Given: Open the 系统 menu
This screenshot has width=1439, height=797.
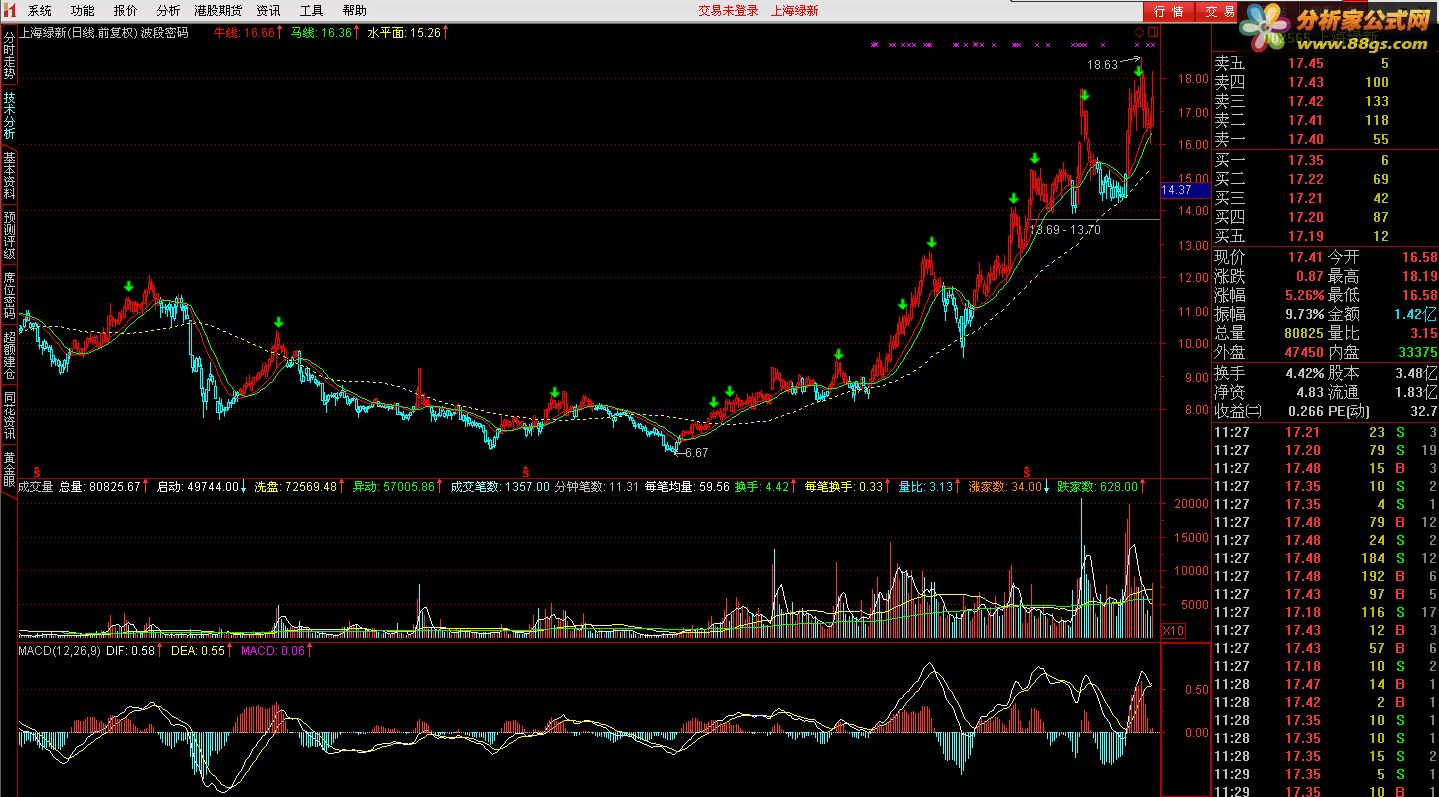Looking at the screenshot, I should (x=40, y=11).
